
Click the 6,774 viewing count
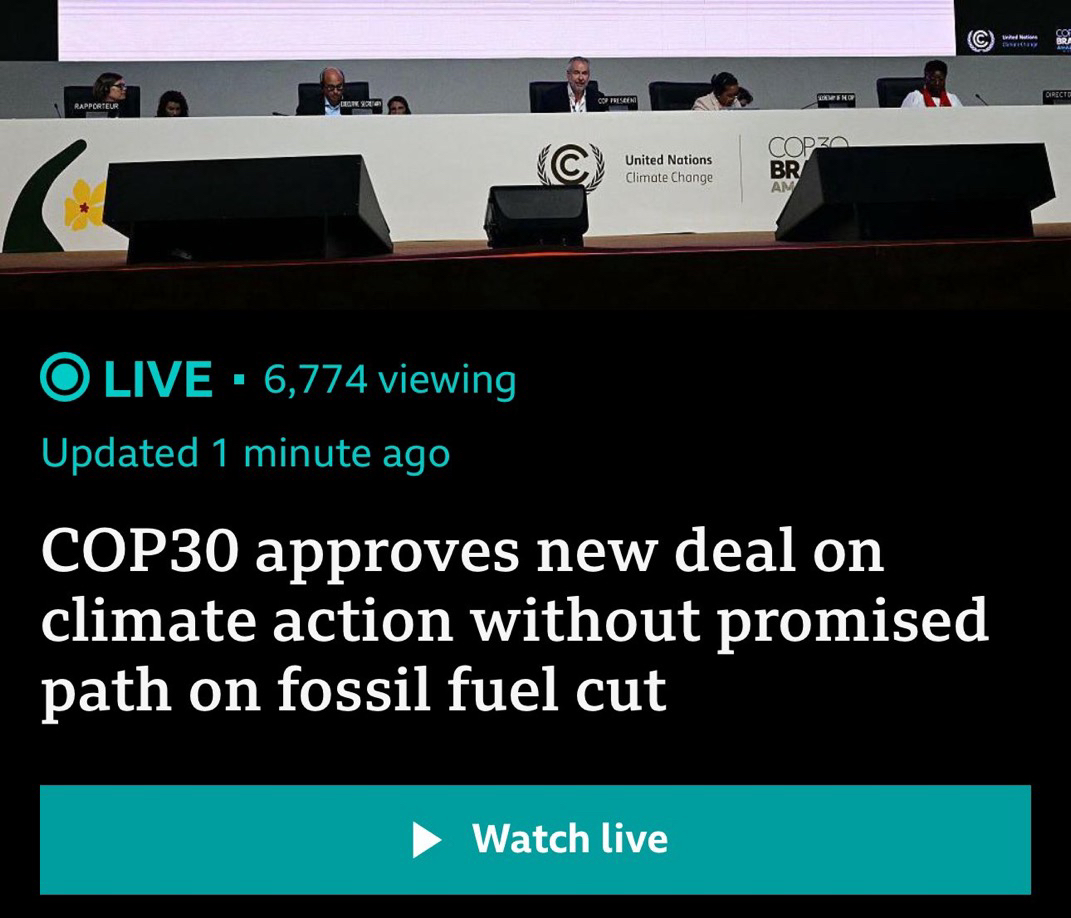click(x=389, y=380)
